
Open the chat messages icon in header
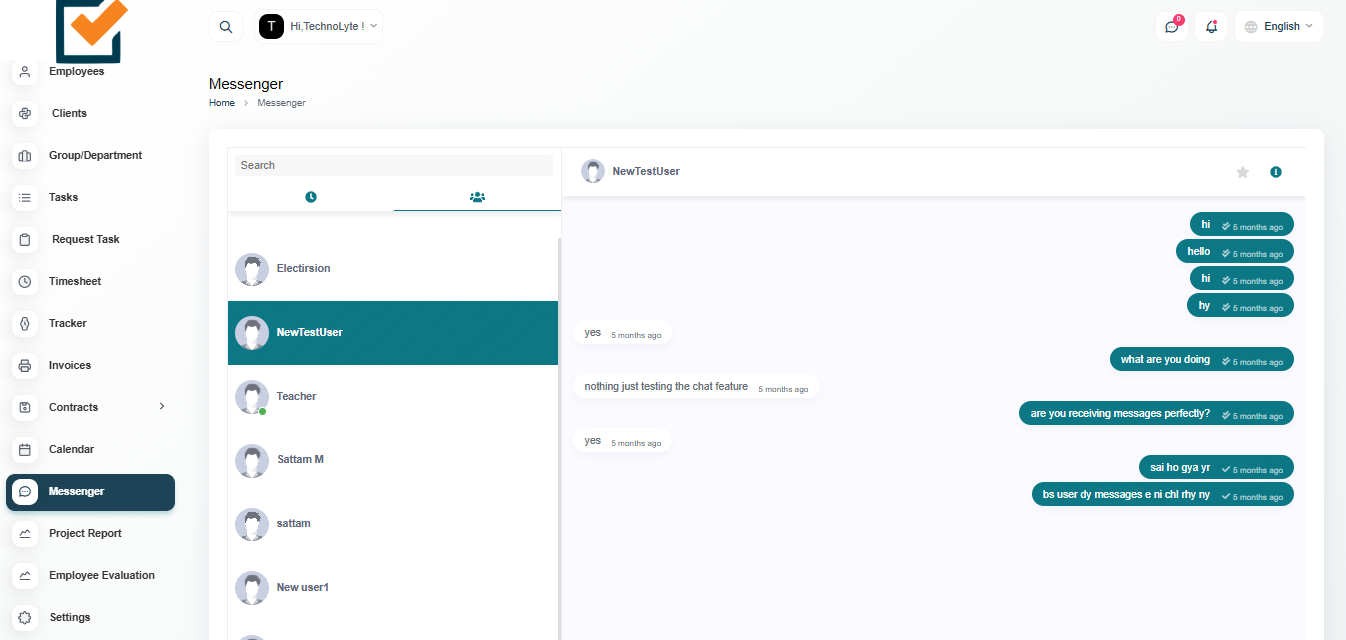[x=1171, y=27]
